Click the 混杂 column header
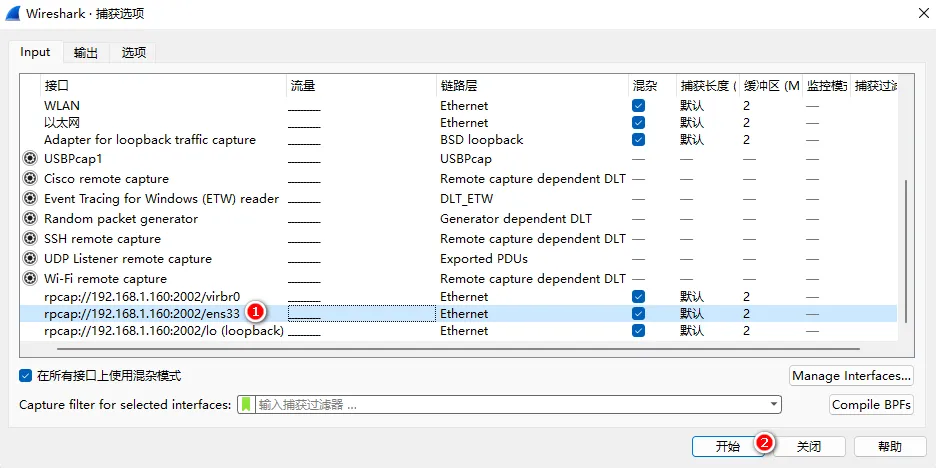Viewport: 936px width, 468px height. [652, 86]
